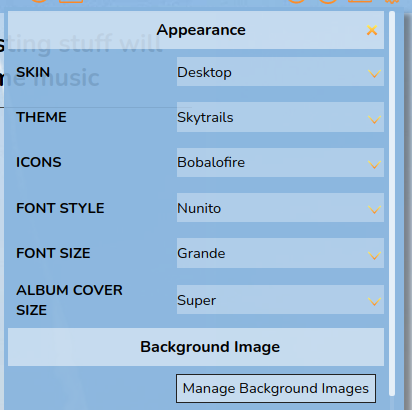The image size is (412, 410).
Task: Open the Font Size dropdown showing Grande
Action: tap(280, 253)
